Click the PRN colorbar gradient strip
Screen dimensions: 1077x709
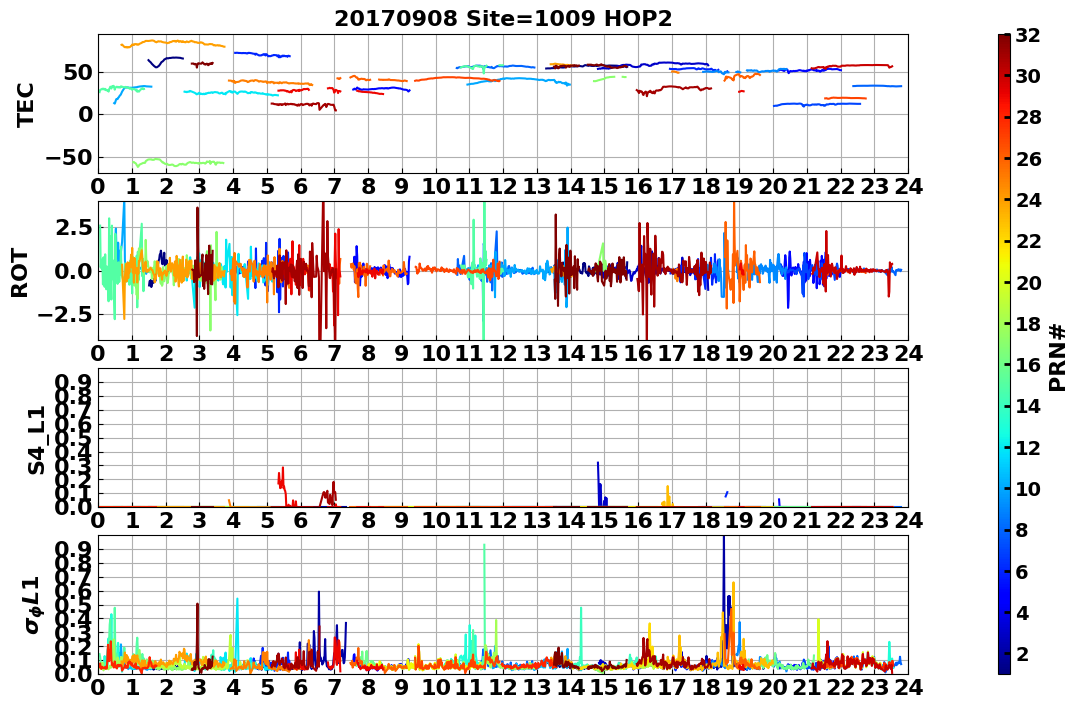(x=1004, y=354)
